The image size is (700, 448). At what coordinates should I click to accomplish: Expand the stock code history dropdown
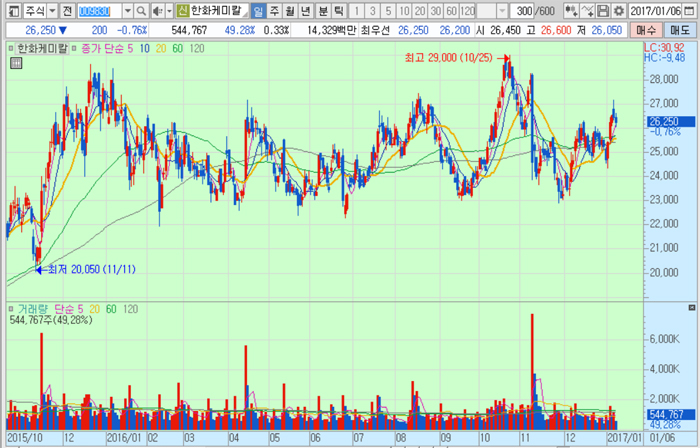click(x=130, y=10)
